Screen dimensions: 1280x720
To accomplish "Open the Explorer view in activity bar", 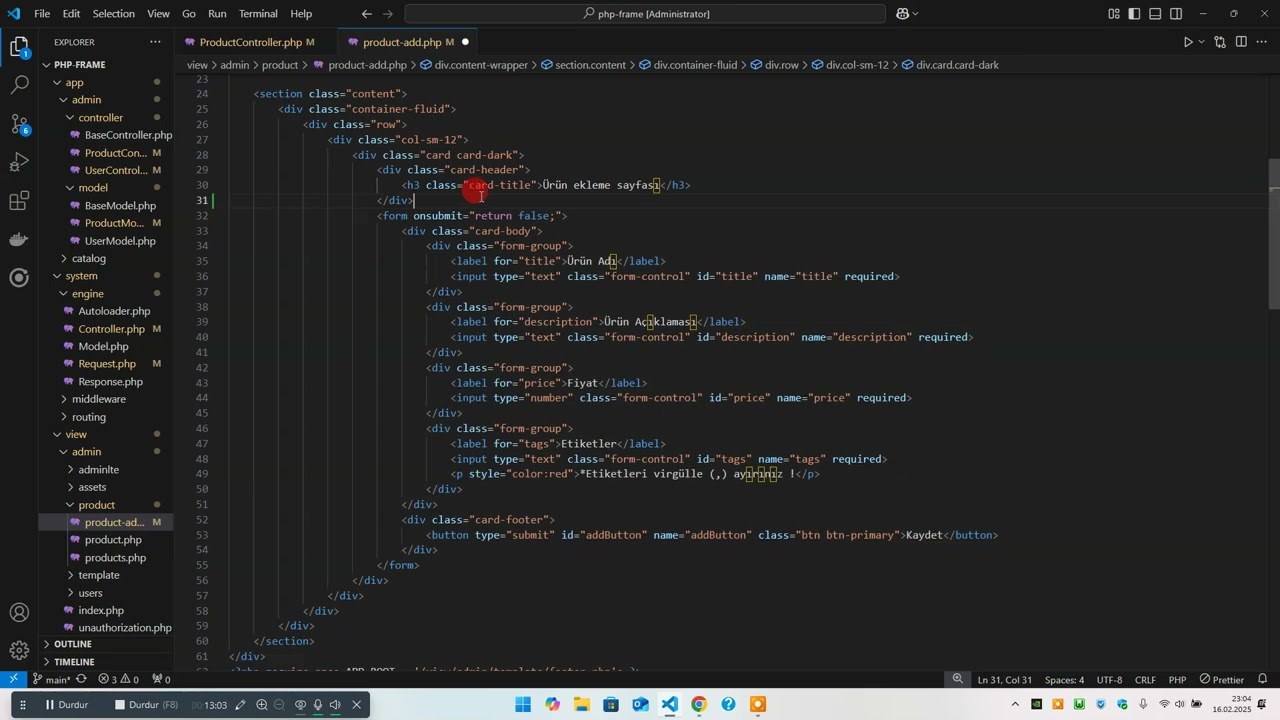I will tap(19, 47).
